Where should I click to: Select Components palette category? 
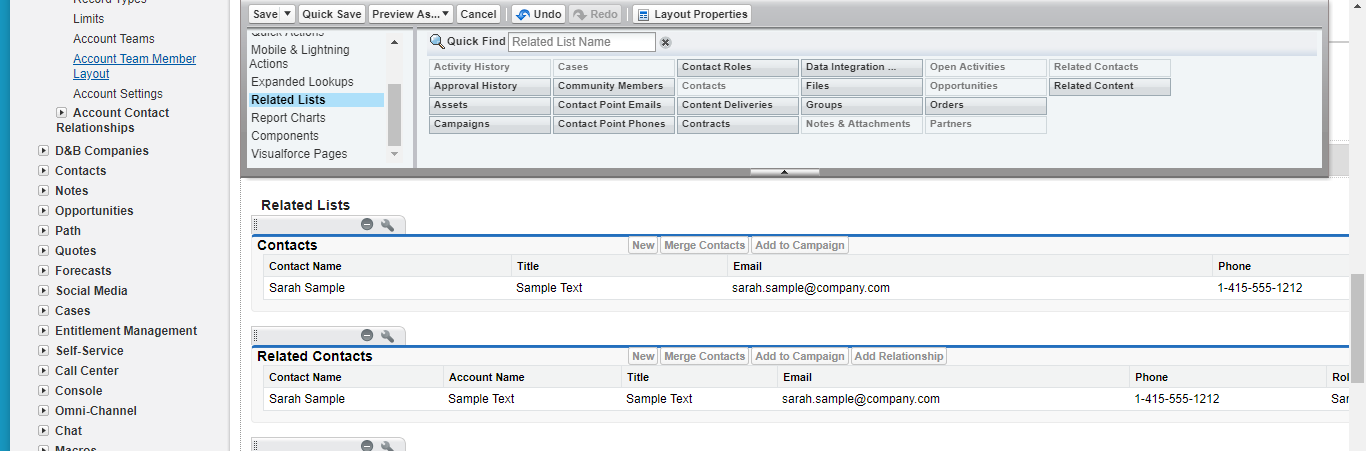coord(285,136)
